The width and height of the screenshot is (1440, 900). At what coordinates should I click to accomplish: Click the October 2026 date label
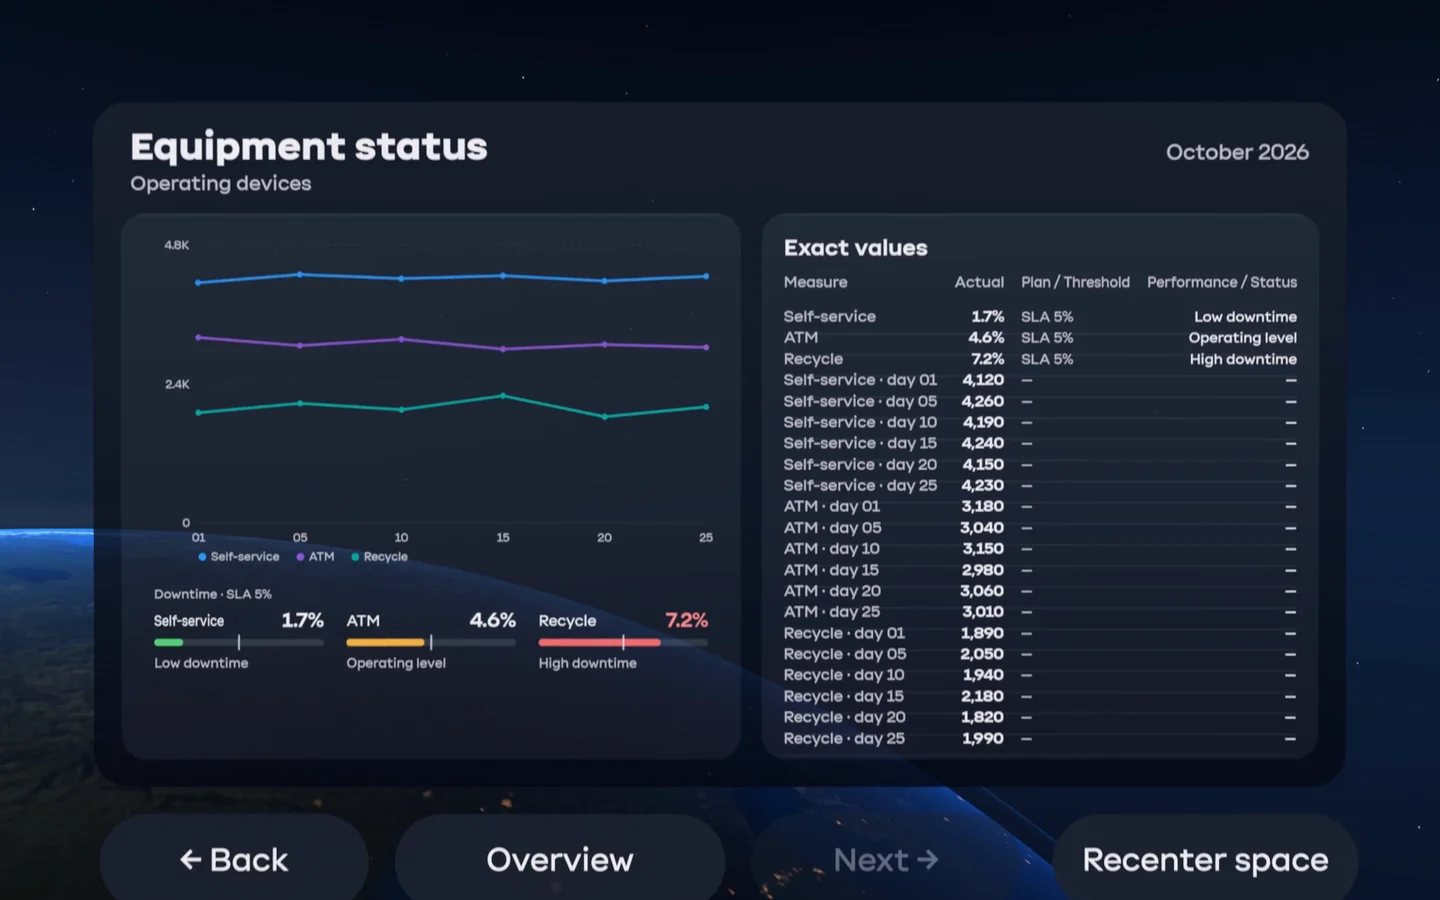click(x=1237, y=152)
